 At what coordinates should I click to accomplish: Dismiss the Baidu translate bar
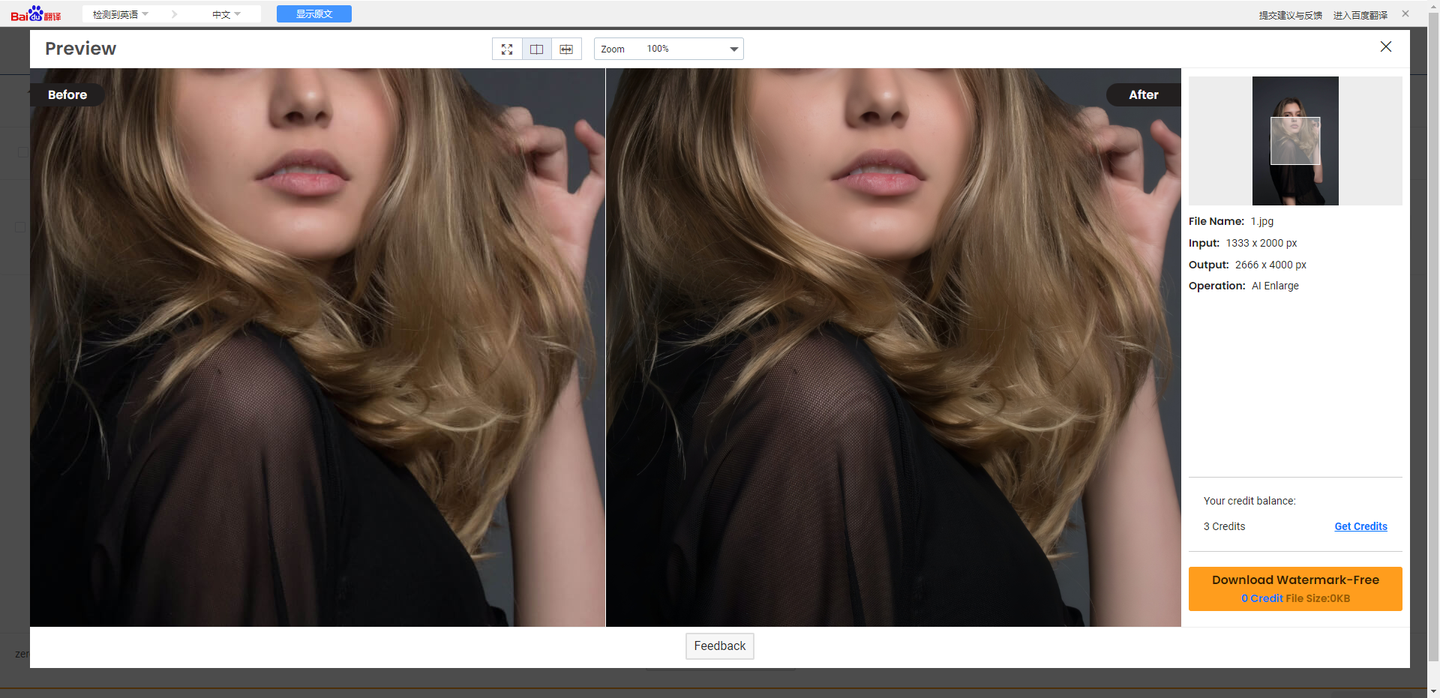[1405, 14]
